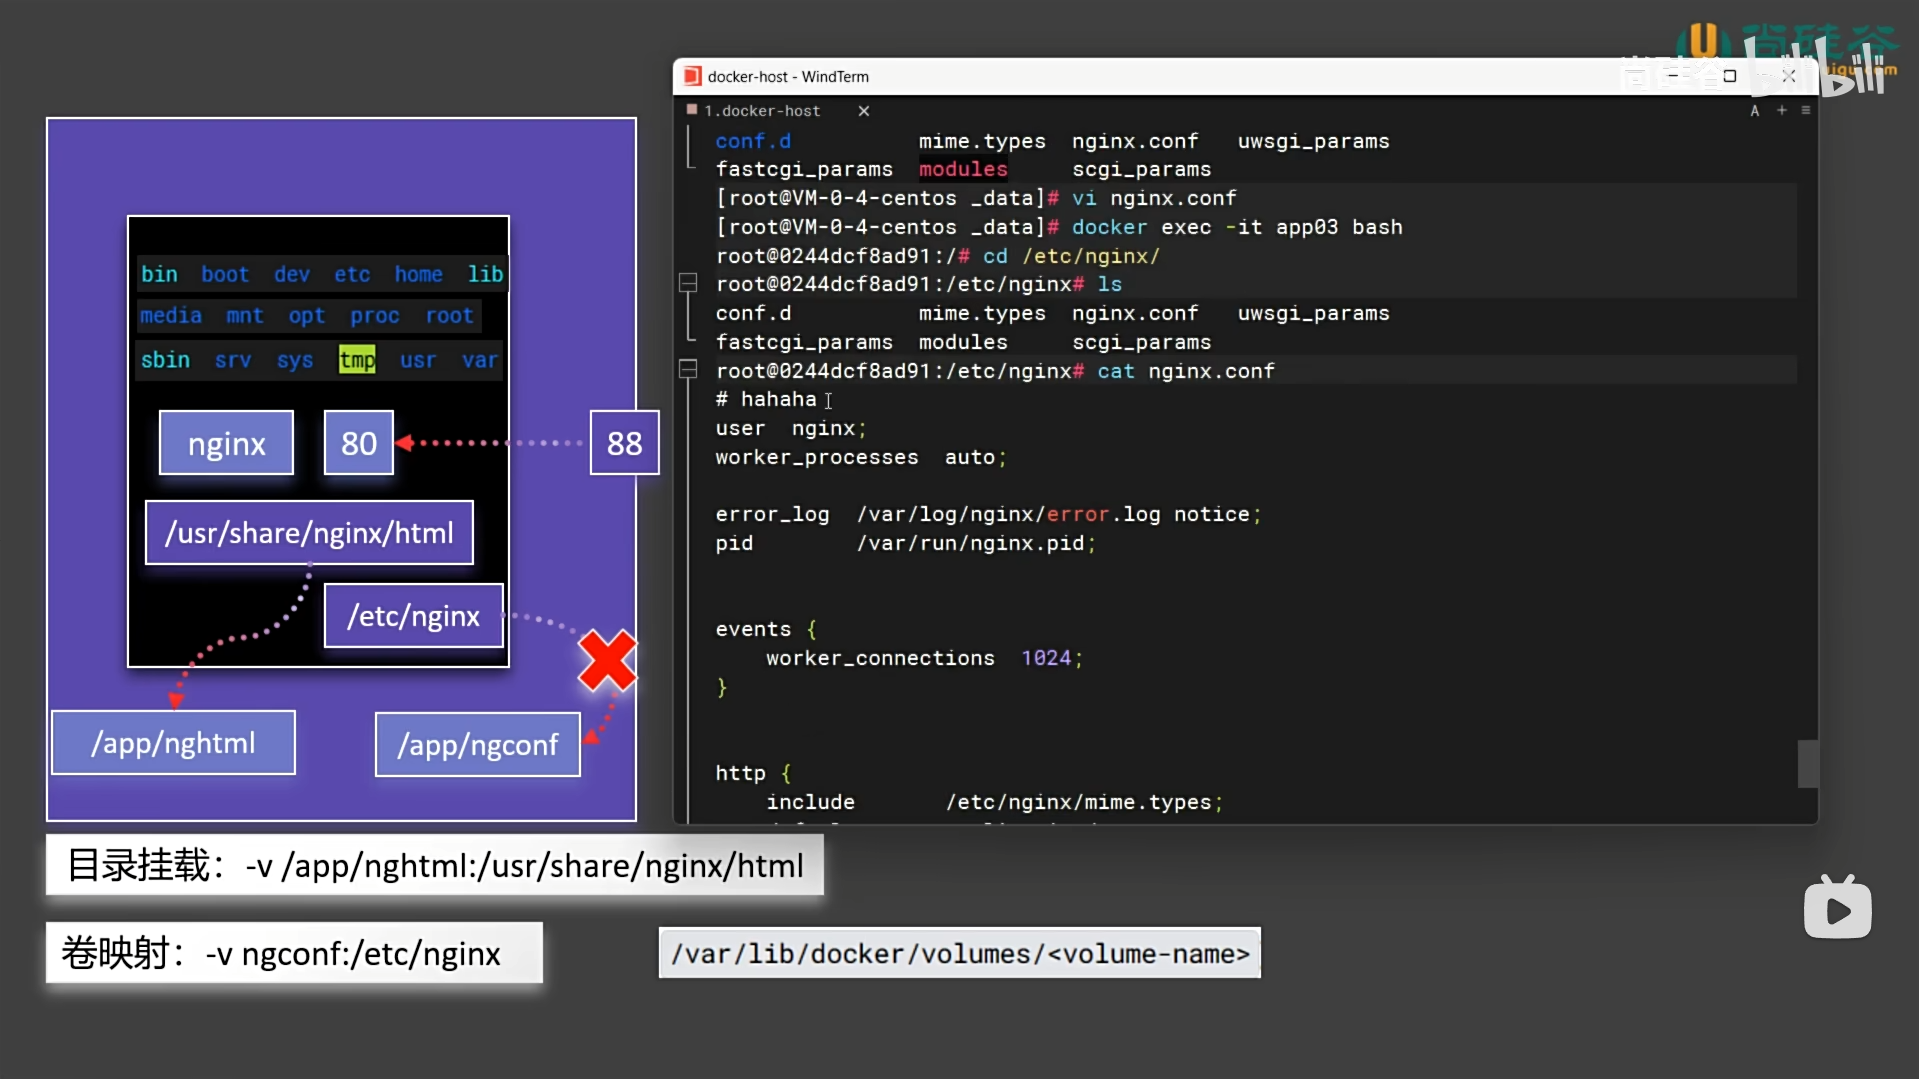Click the terminal vertical scrollbar thumb
This screenshot has width=1919, height=1079.
tap(1807, 763)
